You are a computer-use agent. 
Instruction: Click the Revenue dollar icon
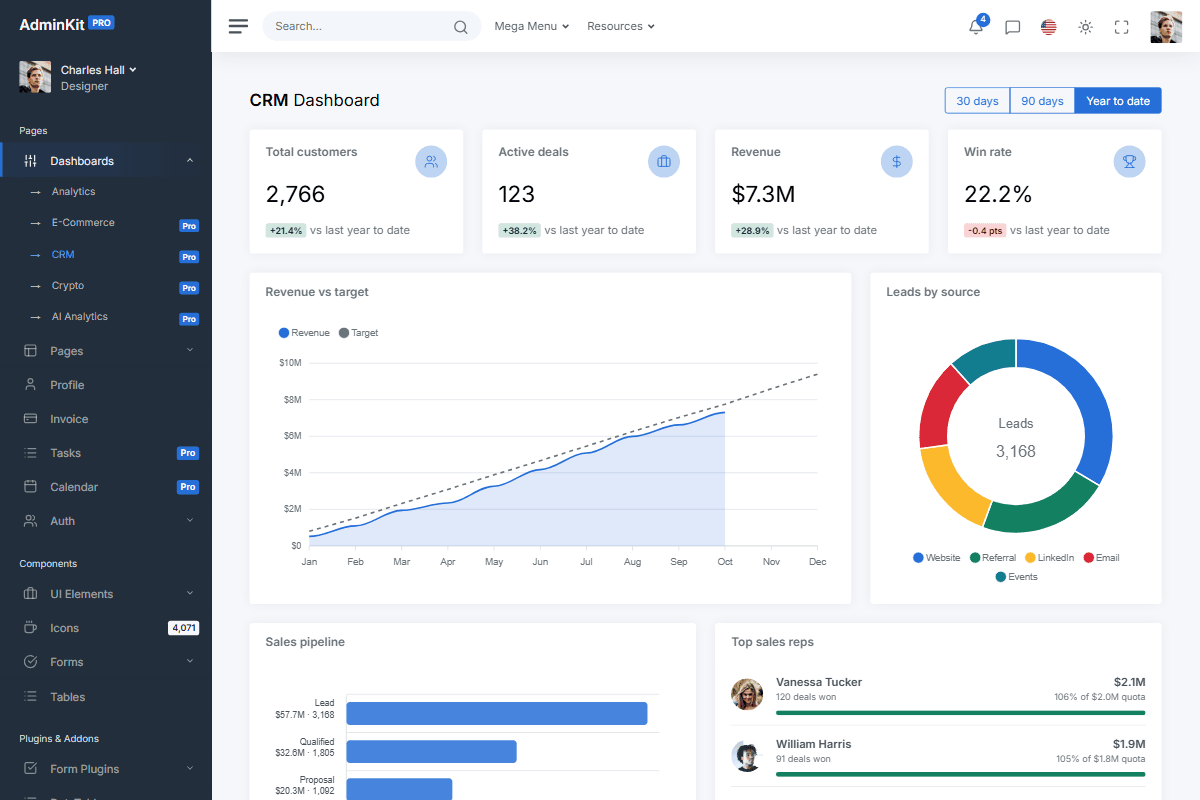coord(897,161)
